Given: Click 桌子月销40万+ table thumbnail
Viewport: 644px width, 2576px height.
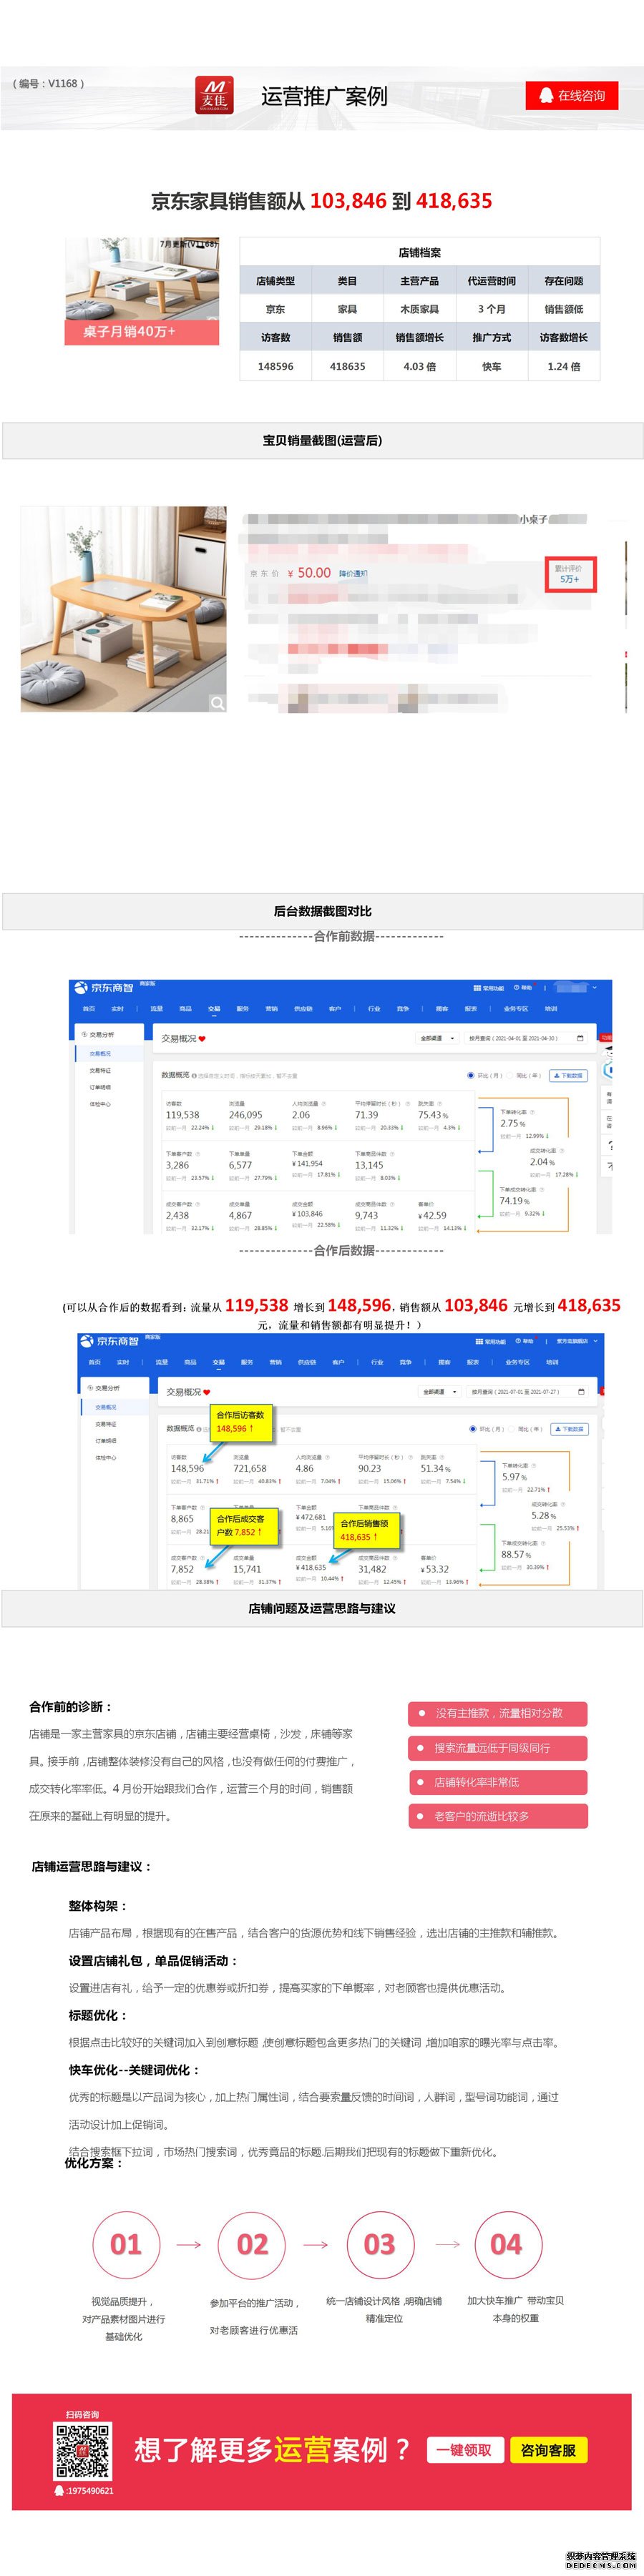Looking at the screenshot, I should click(142, 291).
